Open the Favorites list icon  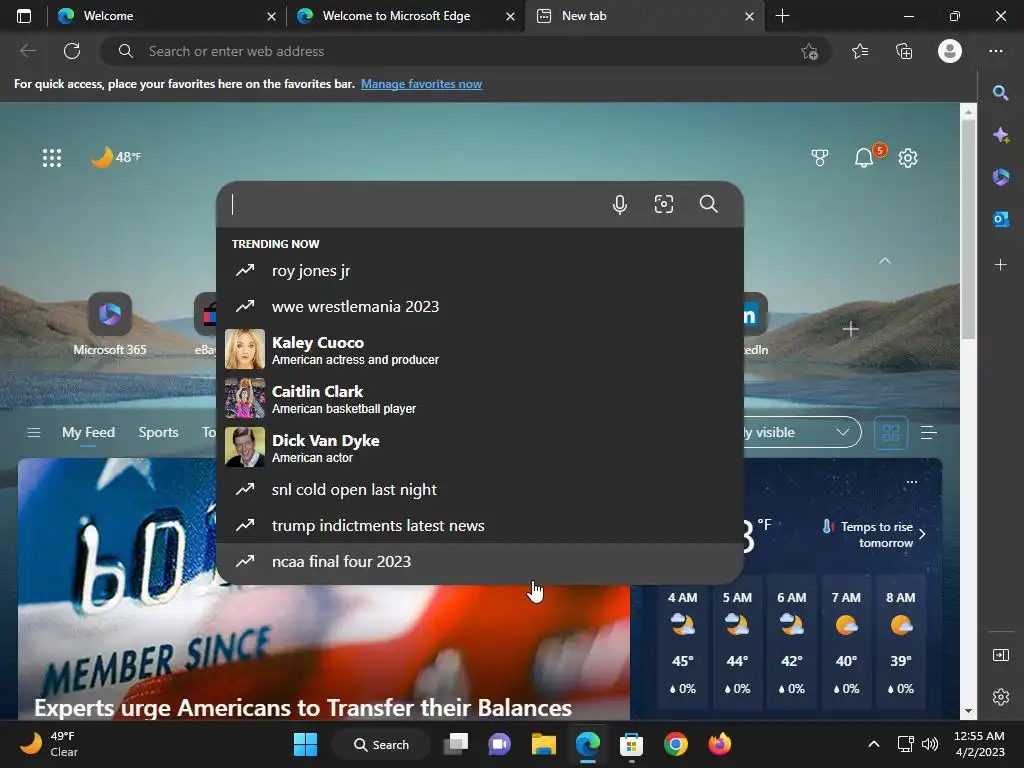(860, 51)
